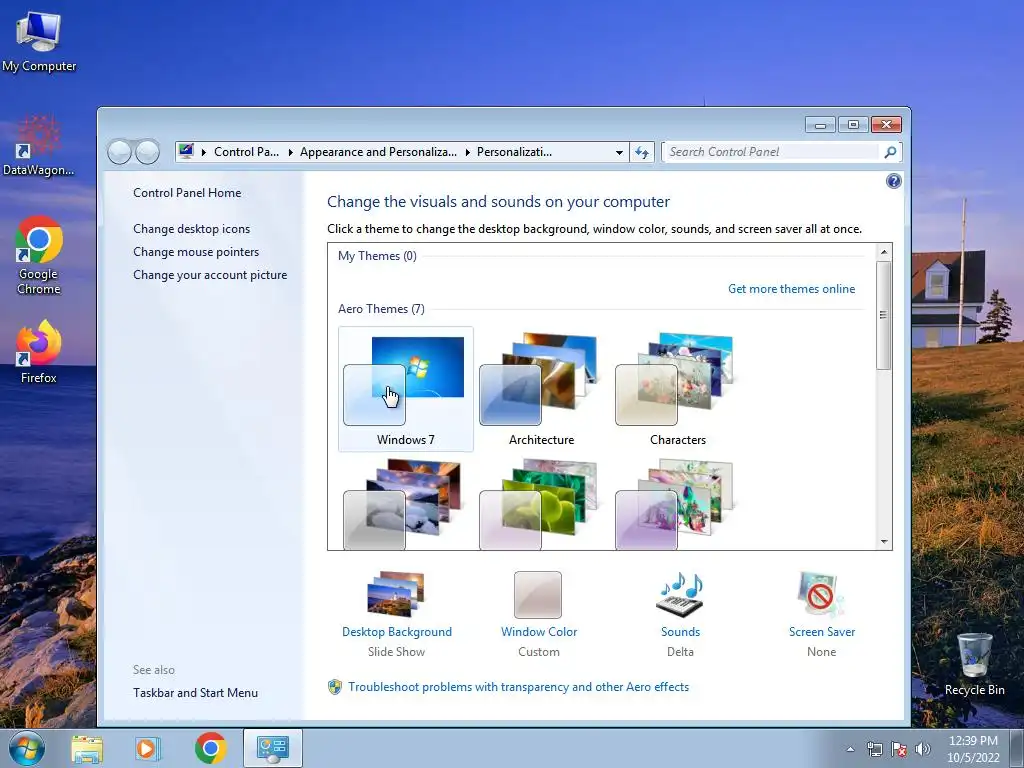Open the Screen Saver icon
This screenshot has height=768, width=1024.
point(821,594)
